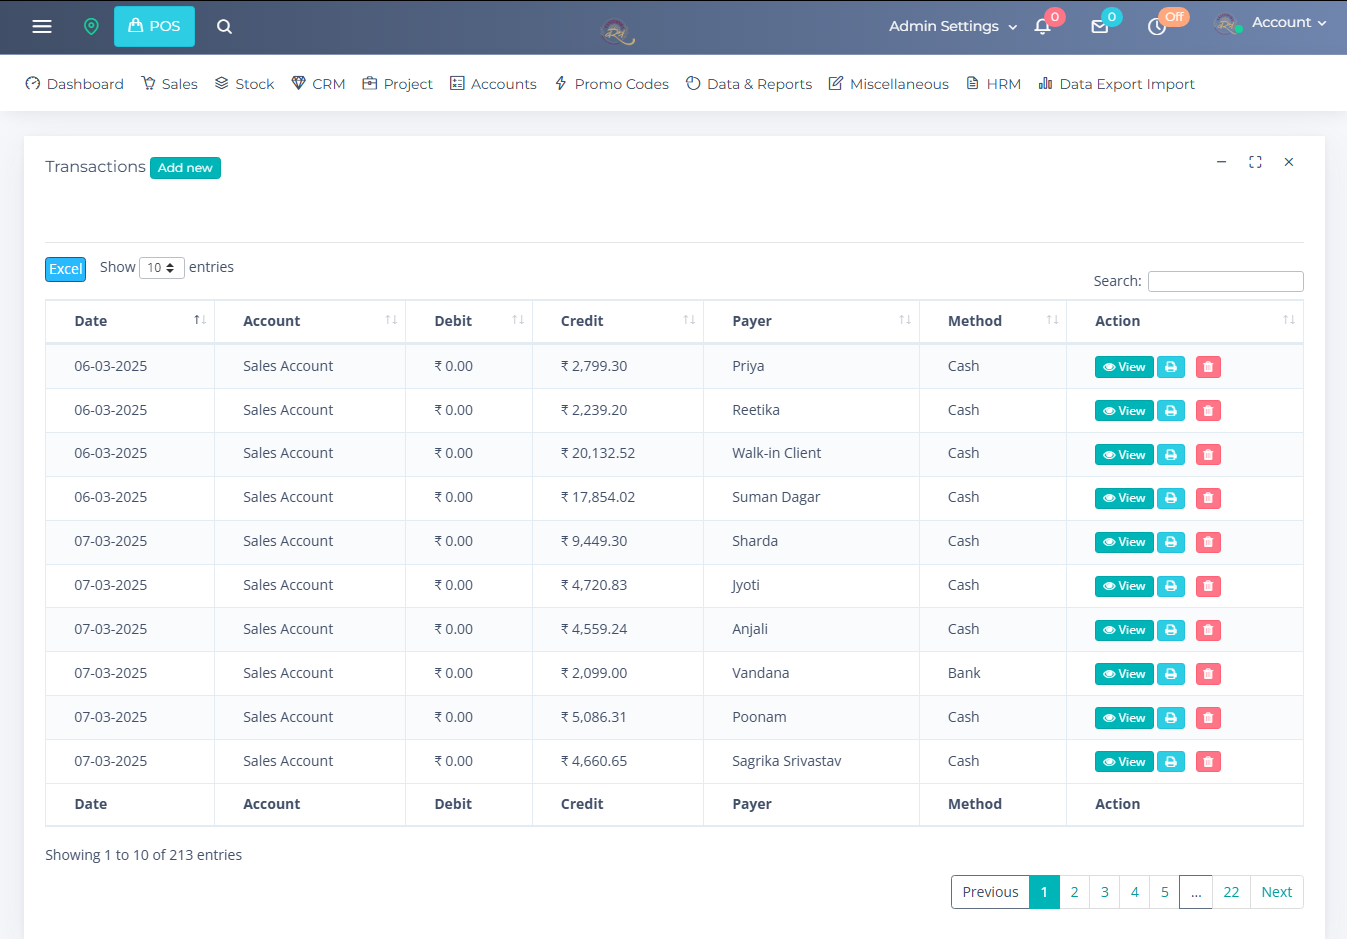Open the POS screen
The image size is (1347, 939).
(x=154, y=26)
